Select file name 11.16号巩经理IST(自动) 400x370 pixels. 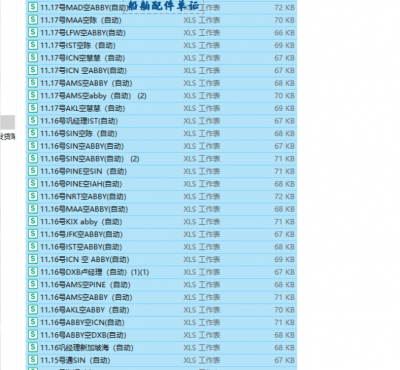(x=79, y=121)
